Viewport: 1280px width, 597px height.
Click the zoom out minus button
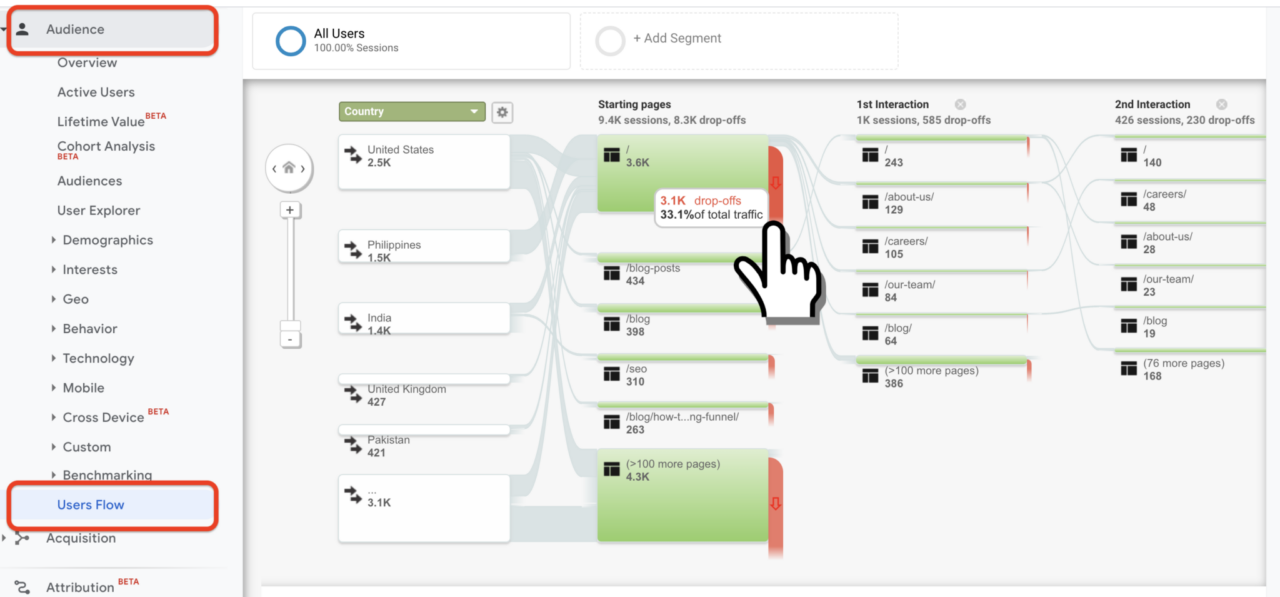click(x=290, y=339)
